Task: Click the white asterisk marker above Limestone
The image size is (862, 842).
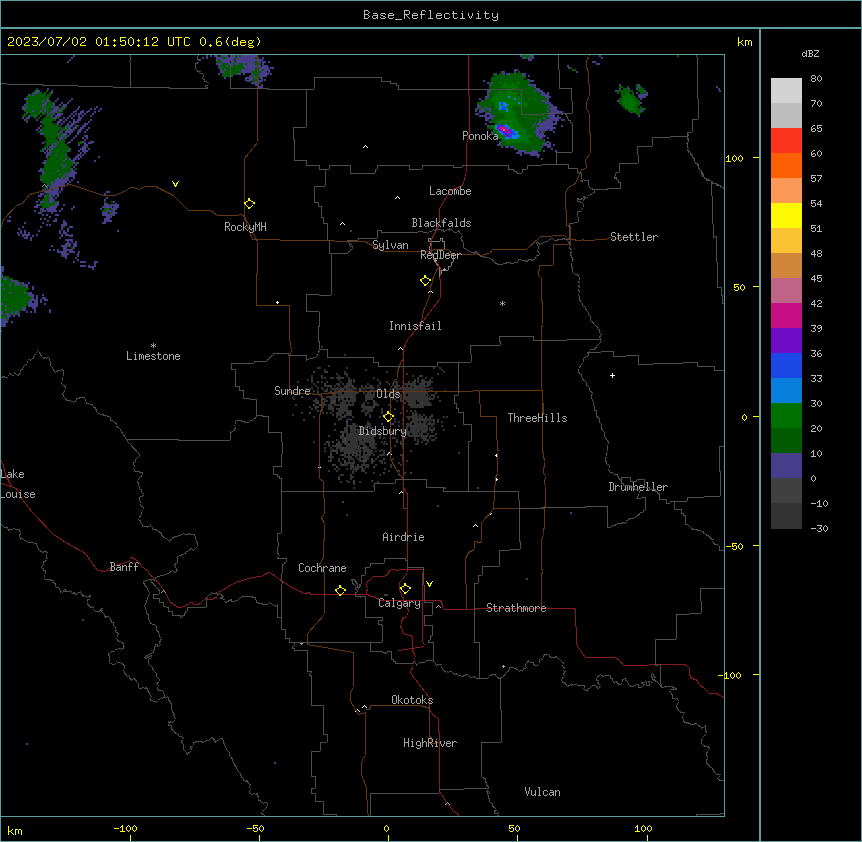Action: (x=153, y=346)
